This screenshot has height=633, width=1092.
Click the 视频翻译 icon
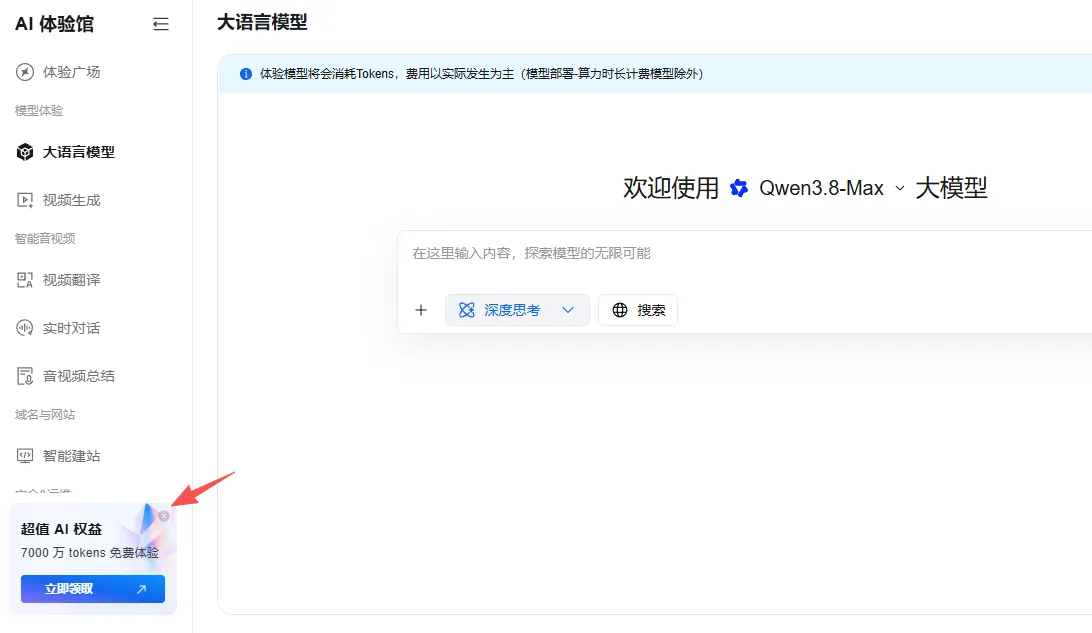[x=25, y=280]
